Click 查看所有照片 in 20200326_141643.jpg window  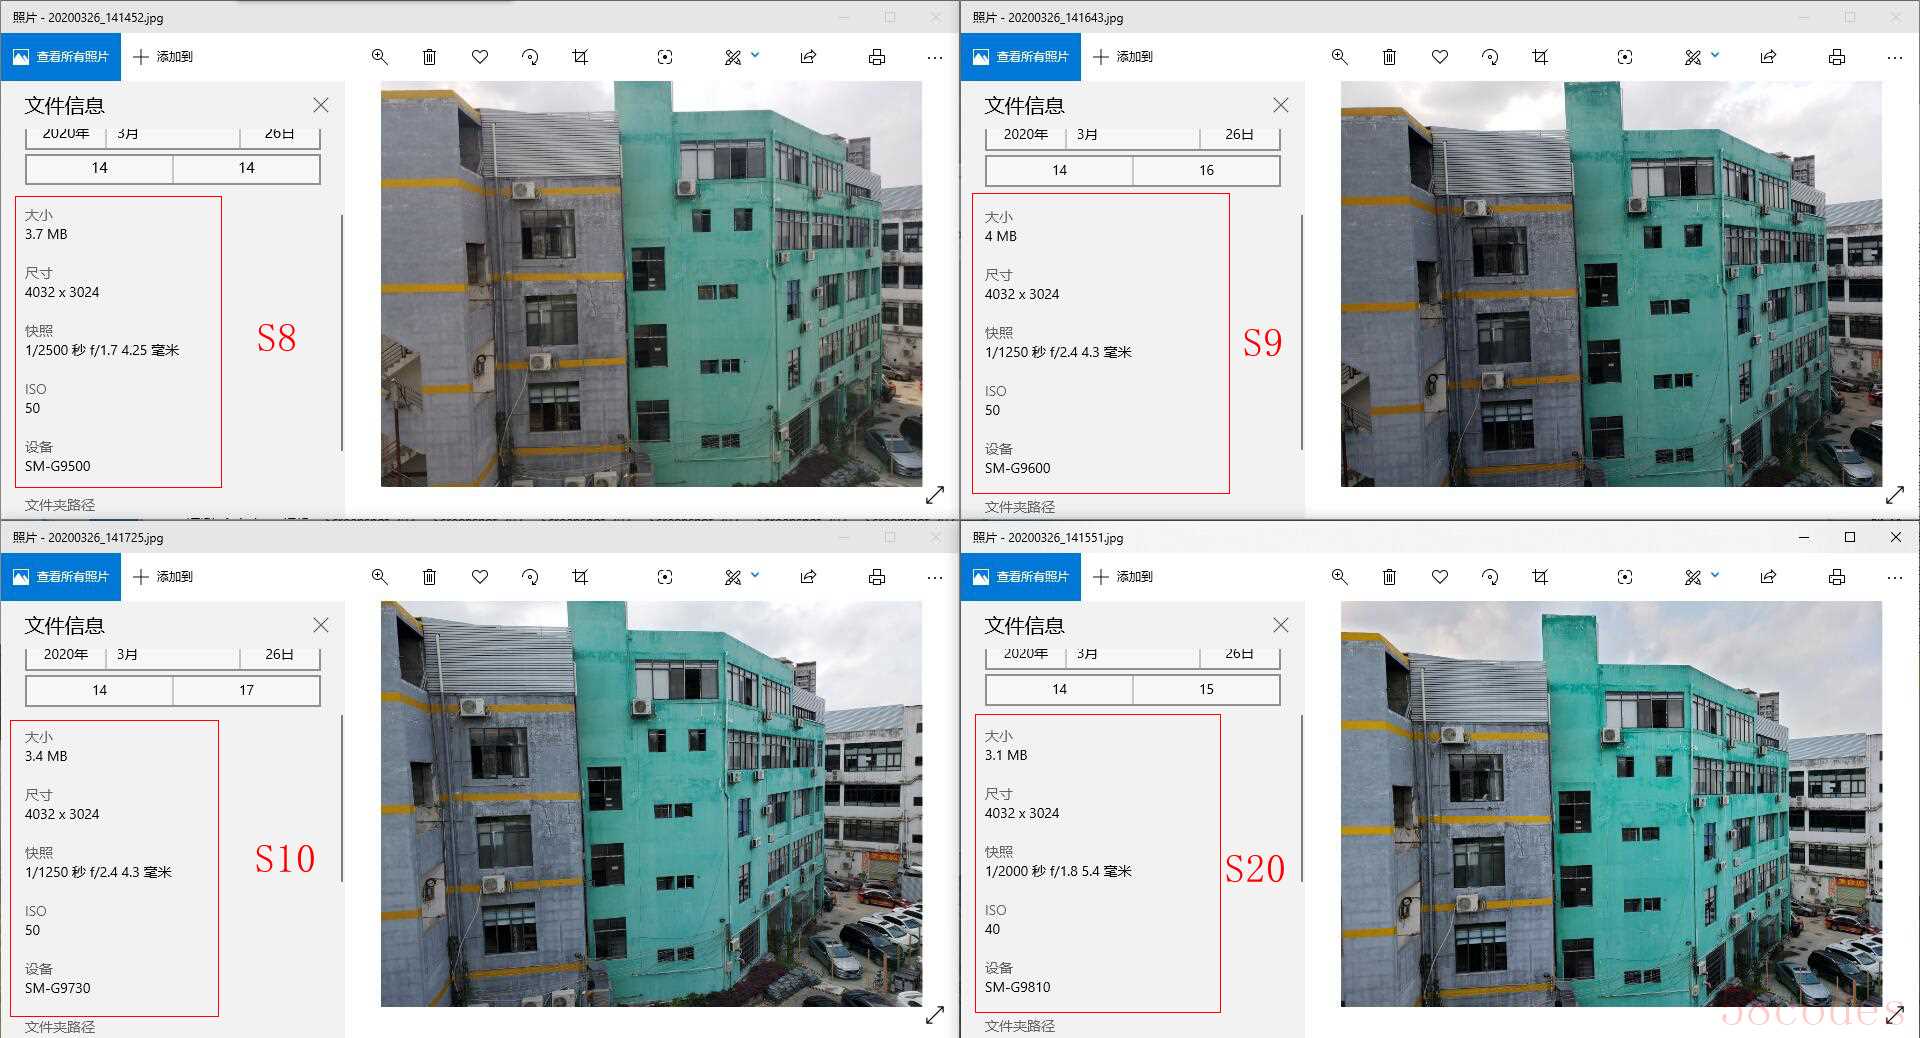1021,57
